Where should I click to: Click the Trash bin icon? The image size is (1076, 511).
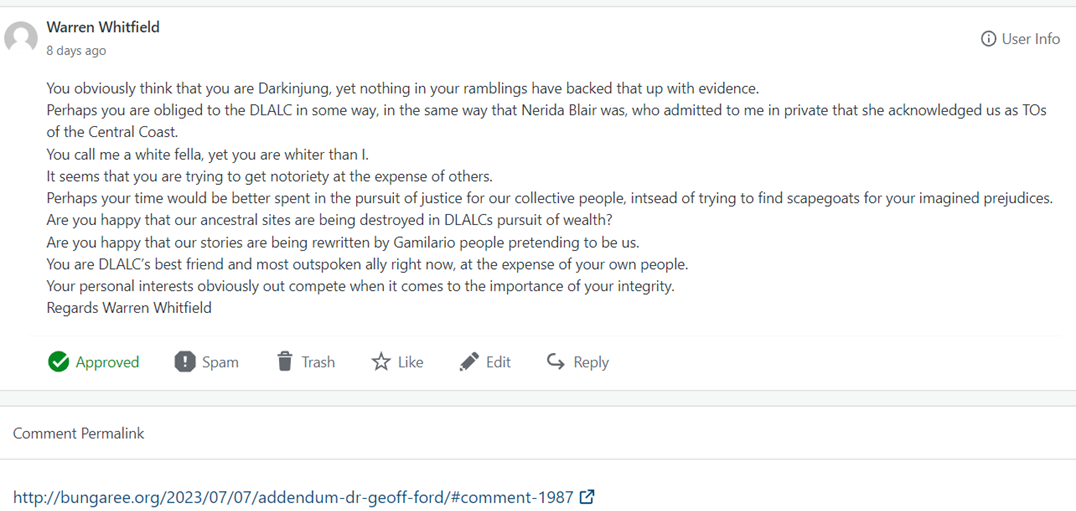pyautogui.click(x=285, y=362)
